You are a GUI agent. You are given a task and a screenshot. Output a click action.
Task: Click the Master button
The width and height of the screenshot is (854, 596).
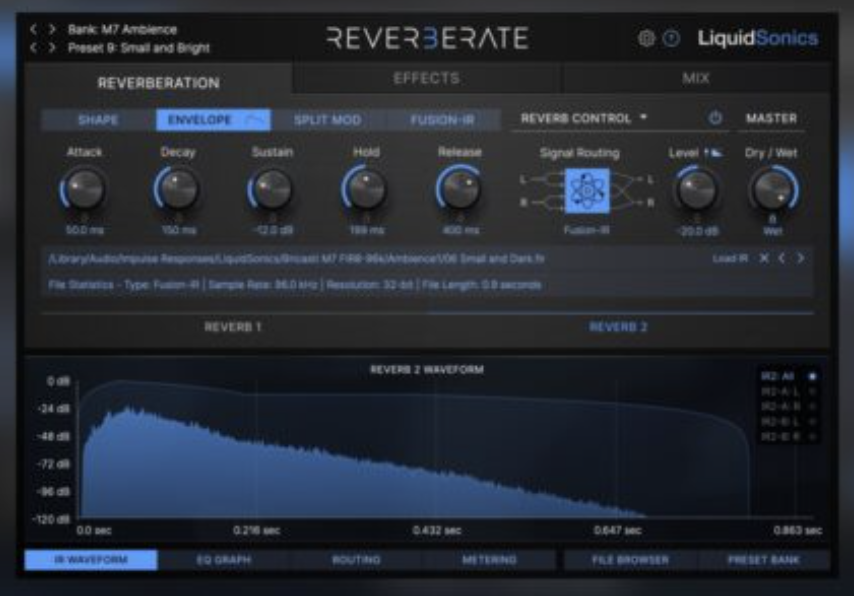point(771,119)
